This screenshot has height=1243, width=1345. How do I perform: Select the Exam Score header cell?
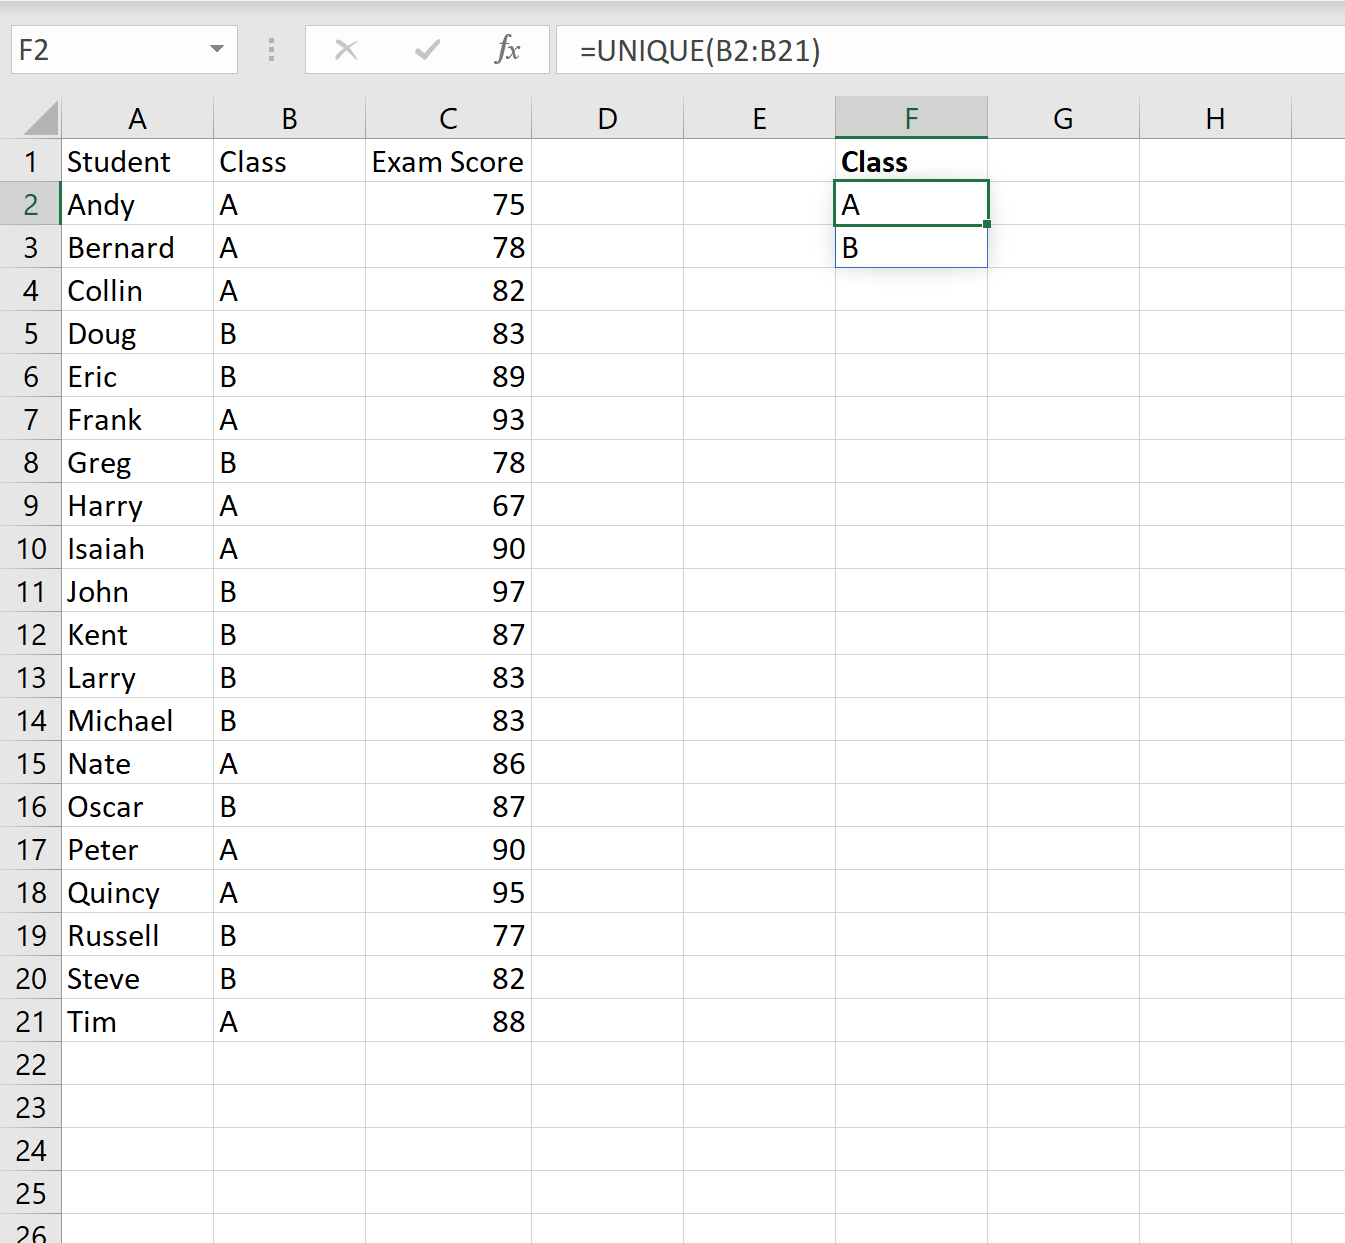pyautogui.click(x=448, y=161)
